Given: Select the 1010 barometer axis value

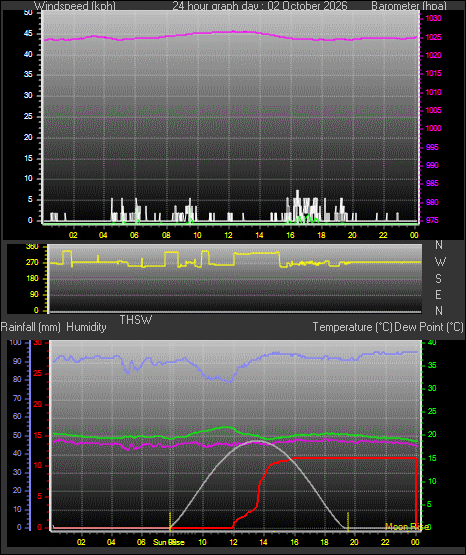Looking at the screenshot, I should 433,92.
